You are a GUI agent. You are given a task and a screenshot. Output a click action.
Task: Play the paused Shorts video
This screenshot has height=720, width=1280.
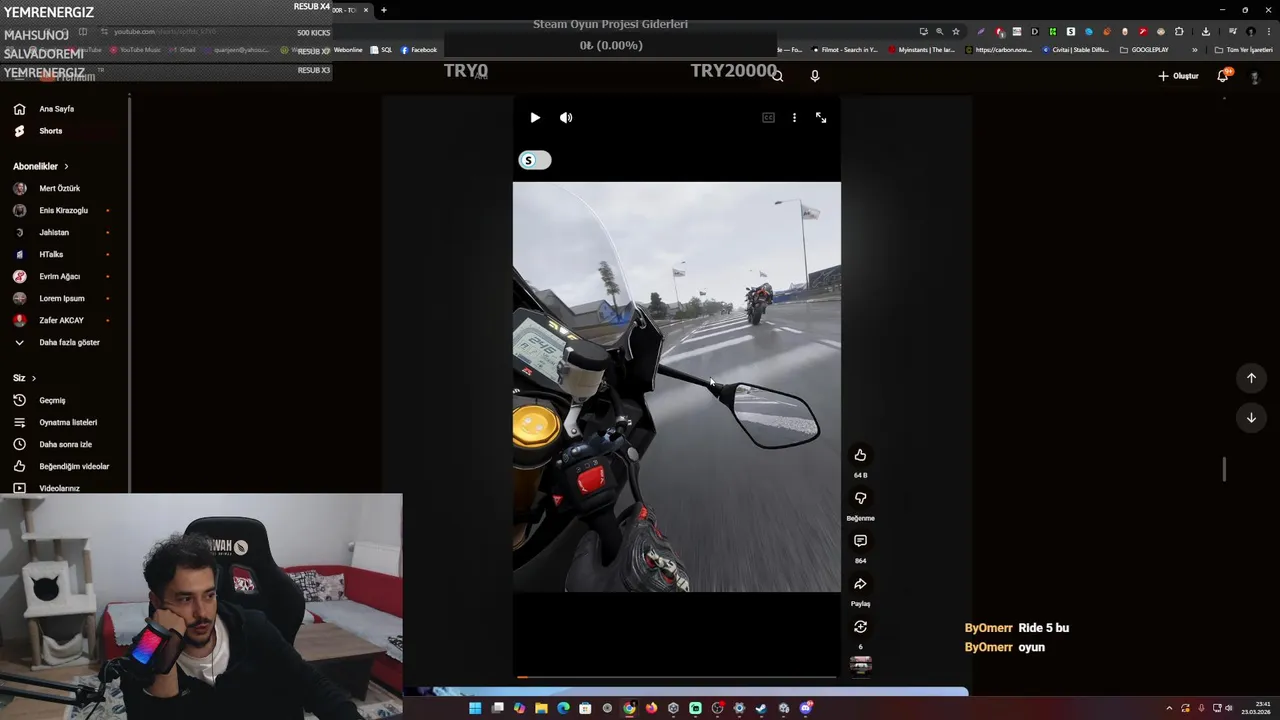click(x=535, y=118)
